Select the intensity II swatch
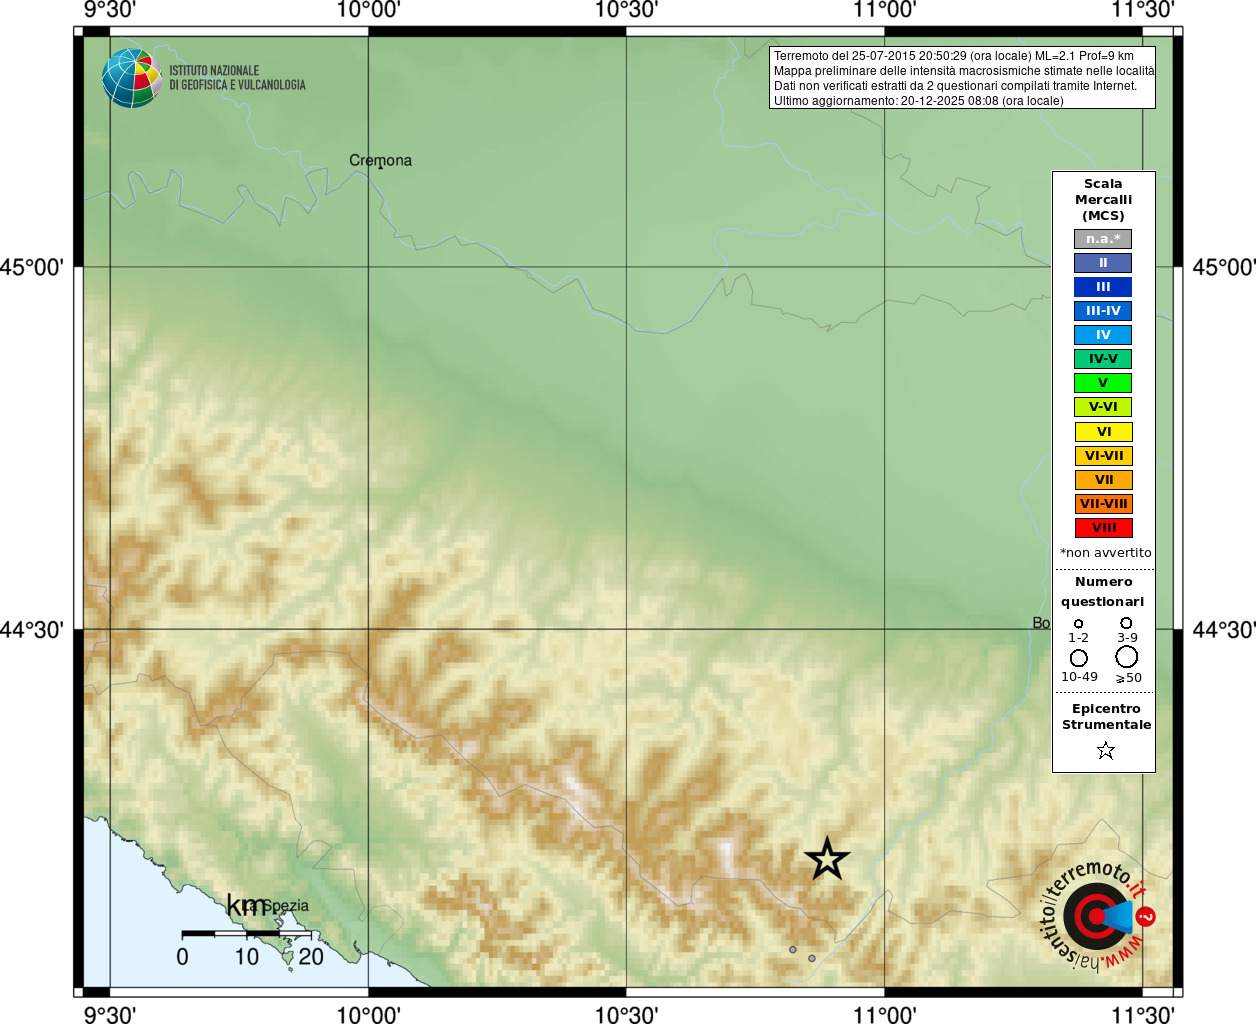This screenshot has width=1256, height=1024. [x=1103, y=263]
